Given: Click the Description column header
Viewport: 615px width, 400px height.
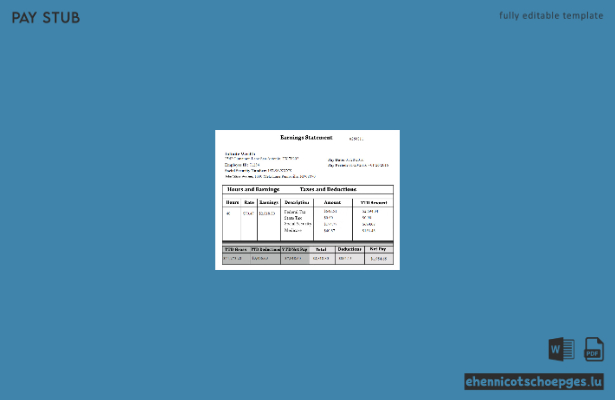Looking at the screenshot, I should click(x=297, y=202).
